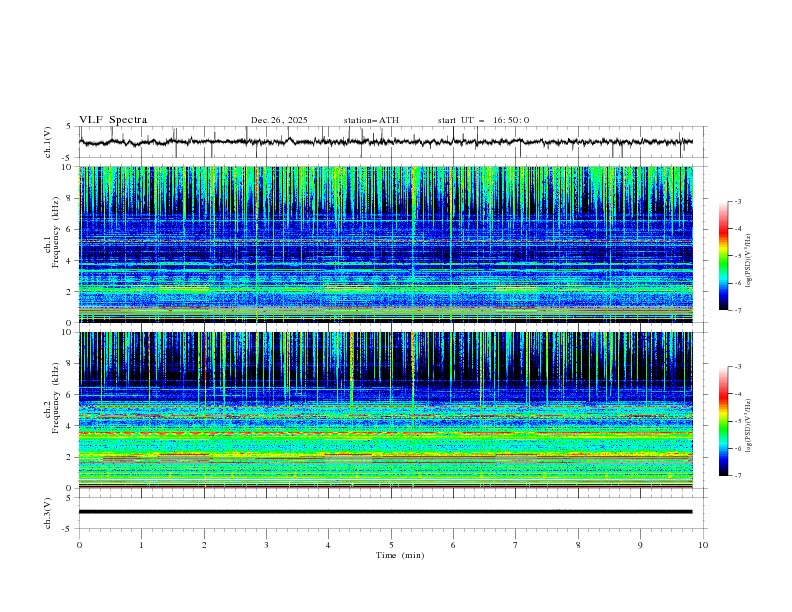The image size is (792, 612).
Task: Click the time axis tick label "8"
Action: (x=578, y=545)
